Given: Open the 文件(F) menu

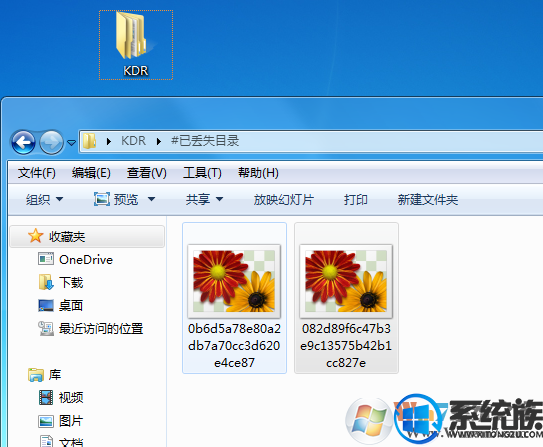Looking at the screenshot, I should tap(37, 172).
